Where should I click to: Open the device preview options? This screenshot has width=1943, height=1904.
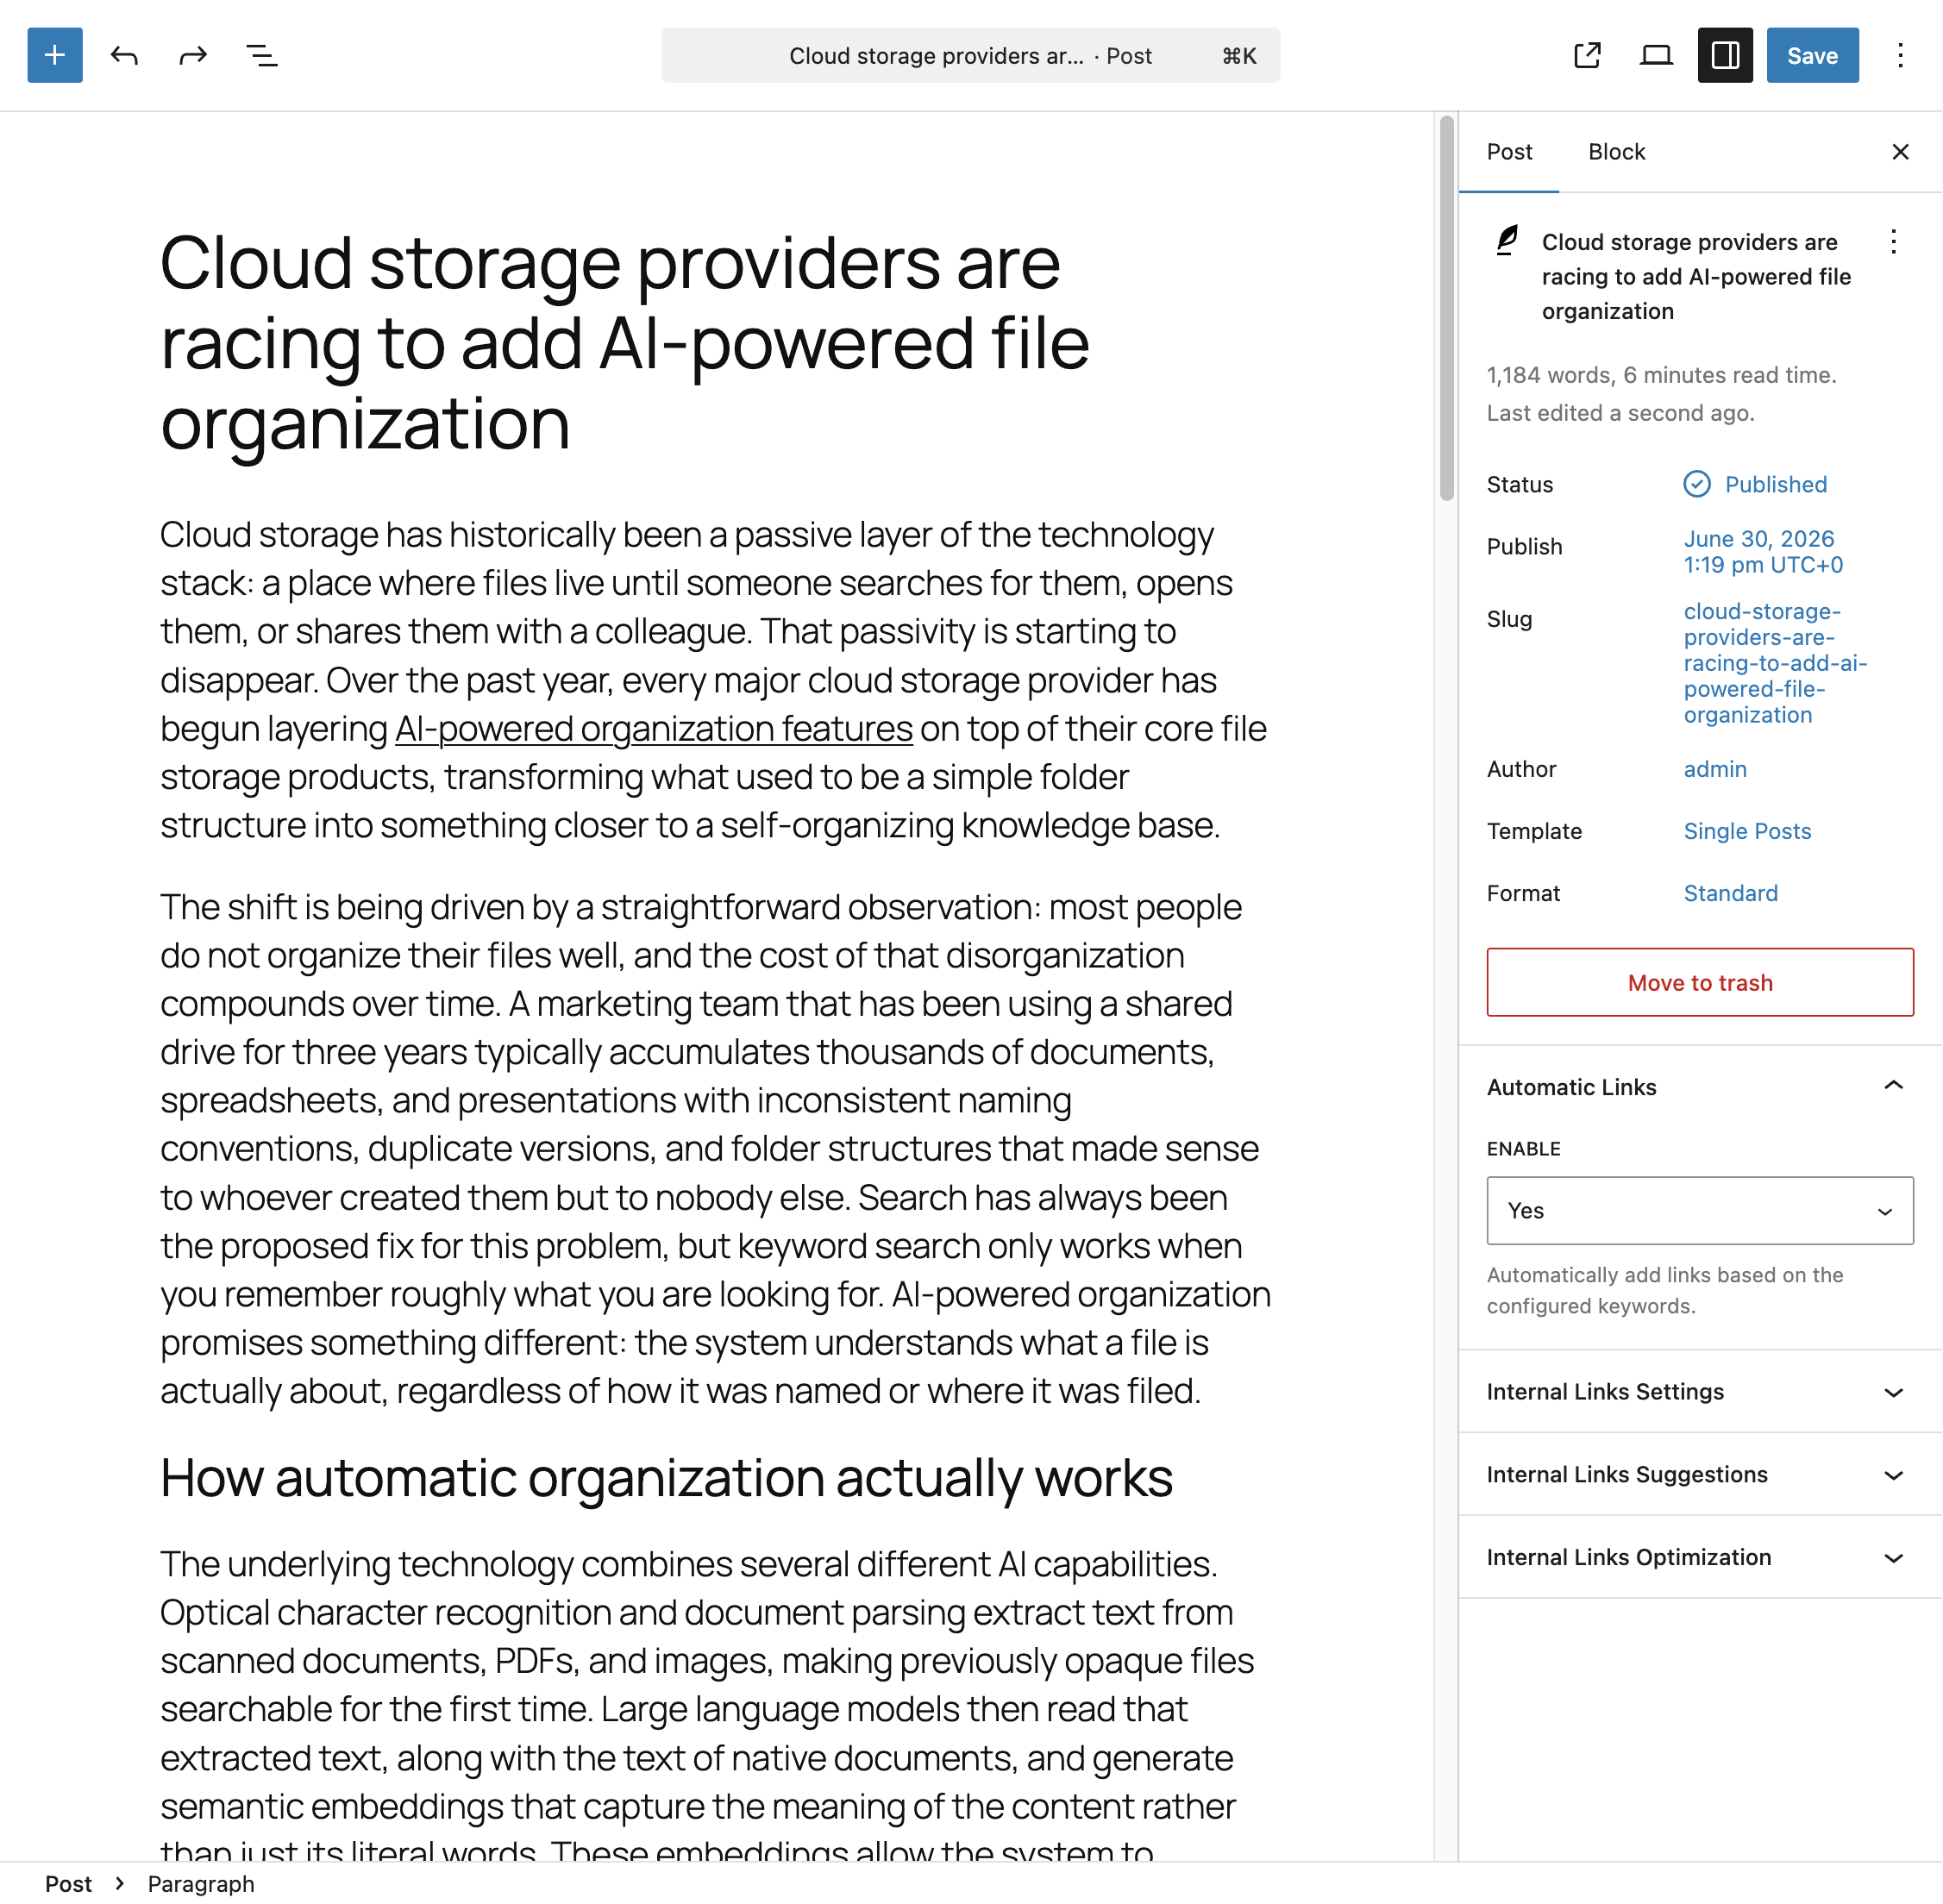(1656, 55)
